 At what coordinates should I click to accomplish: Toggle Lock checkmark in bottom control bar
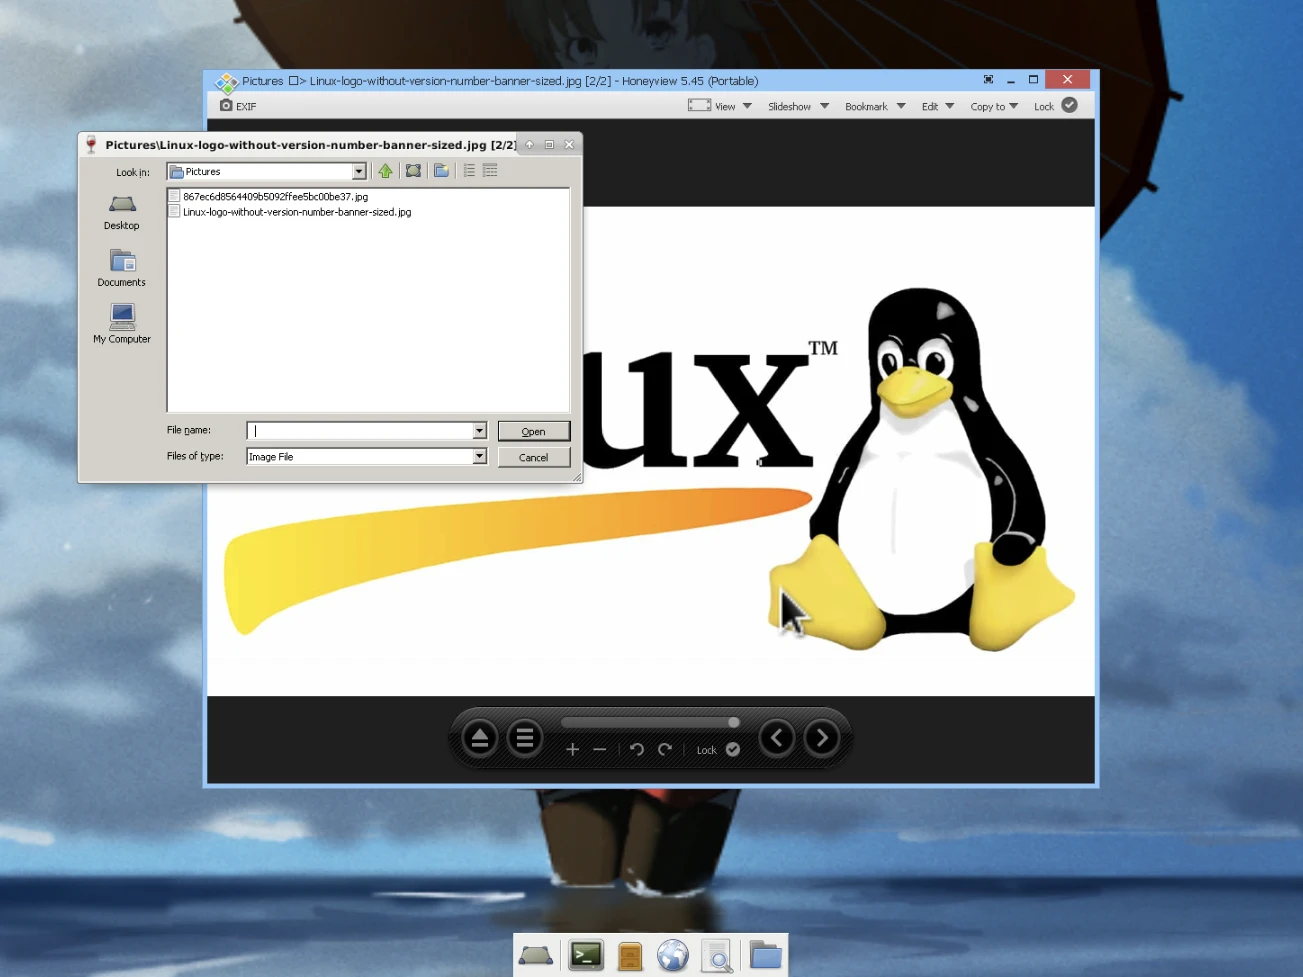733,750
